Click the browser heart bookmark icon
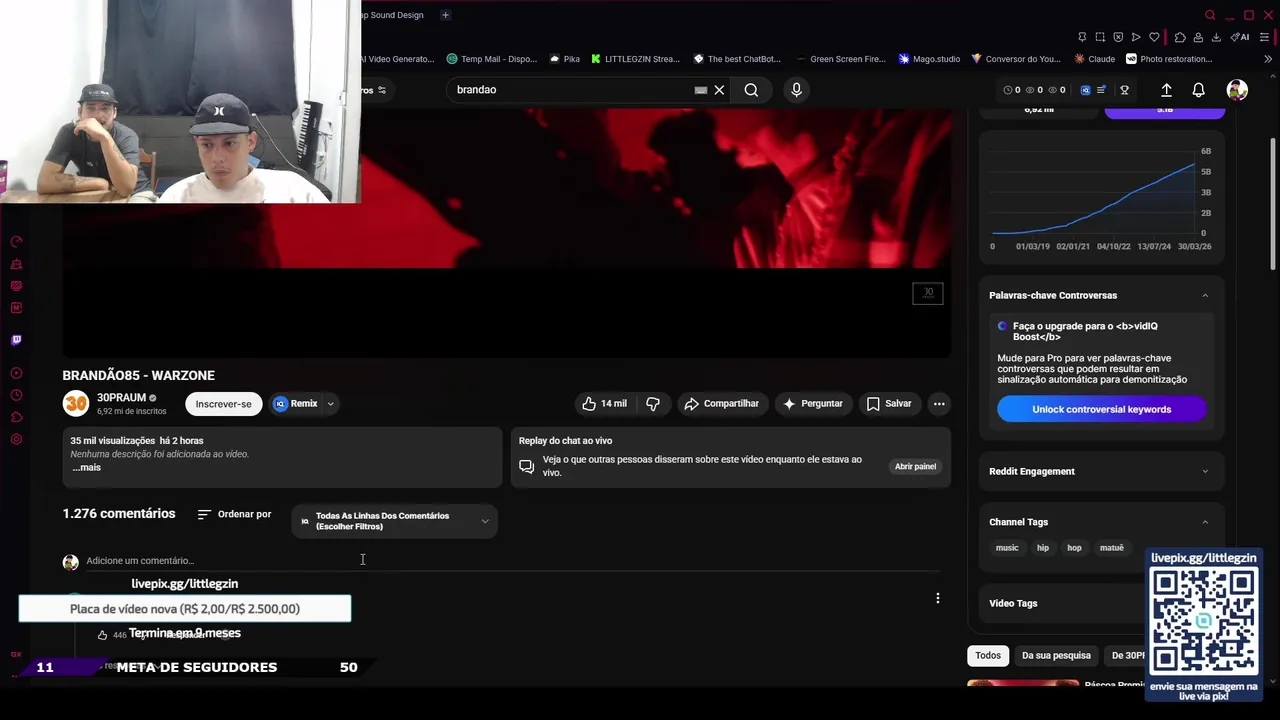The width and height of the screenshot is (1280, 720). click(1154, 37)
